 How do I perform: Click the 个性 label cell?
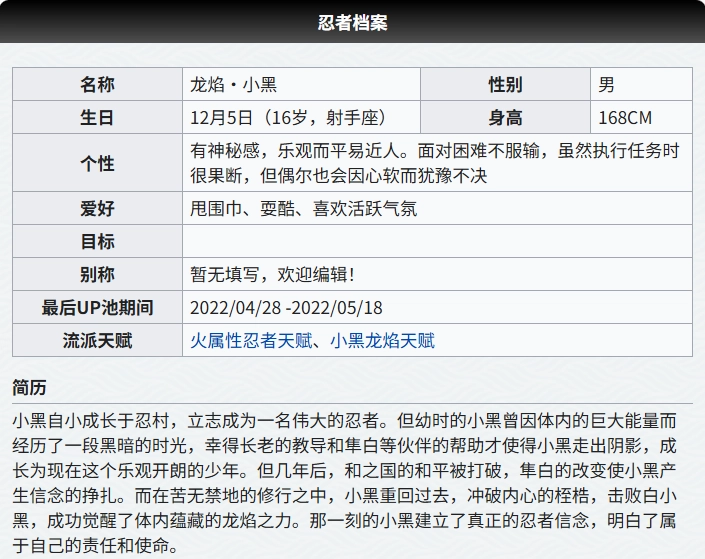click(98, 163)
